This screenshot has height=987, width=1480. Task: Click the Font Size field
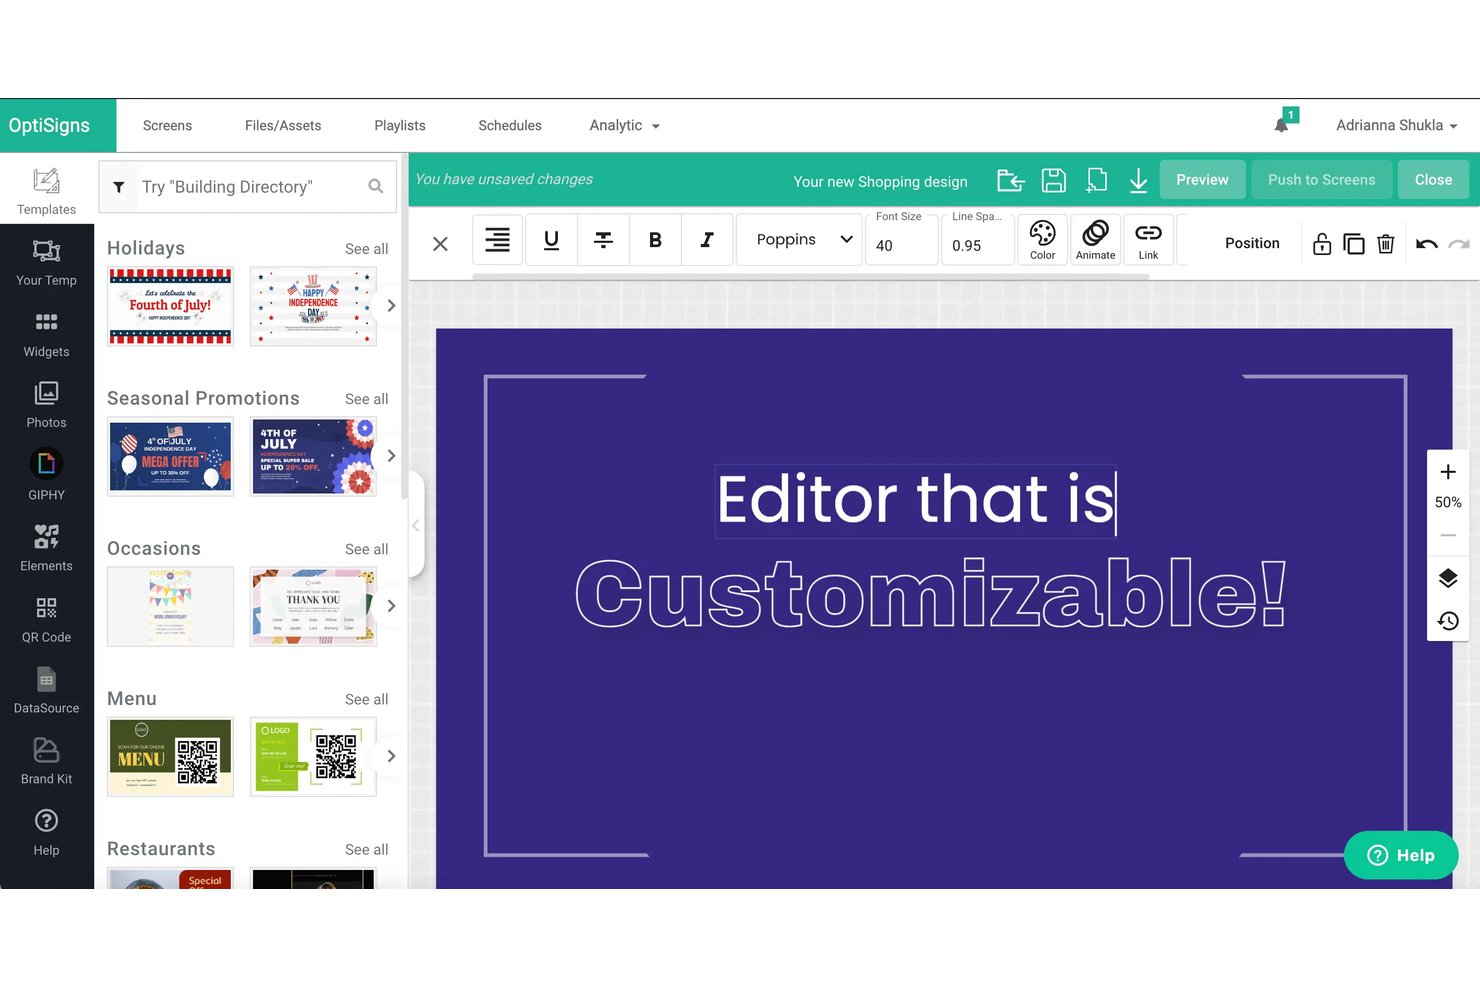click(x=901, y=238)
